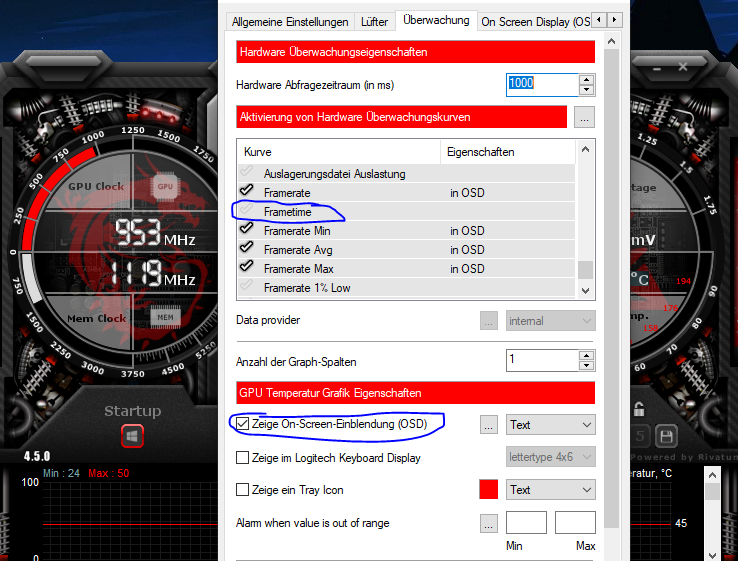Select the Überwachung tab

click(436, 20)
